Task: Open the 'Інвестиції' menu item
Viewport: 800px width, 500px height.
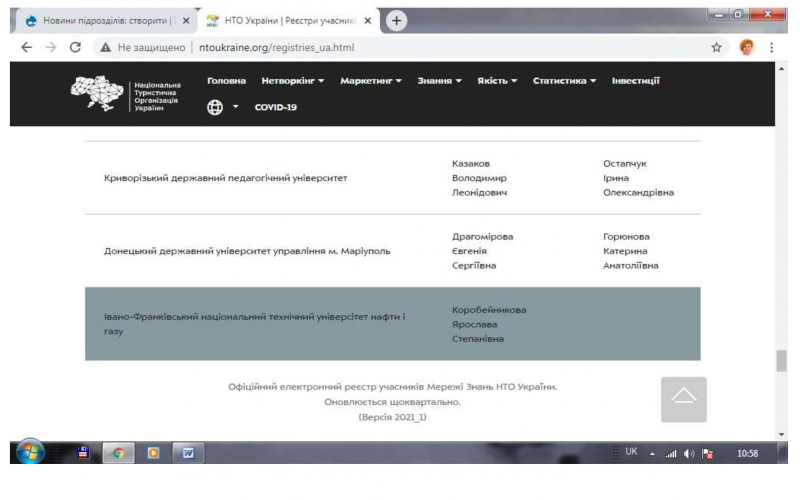Action: [636, 81]
